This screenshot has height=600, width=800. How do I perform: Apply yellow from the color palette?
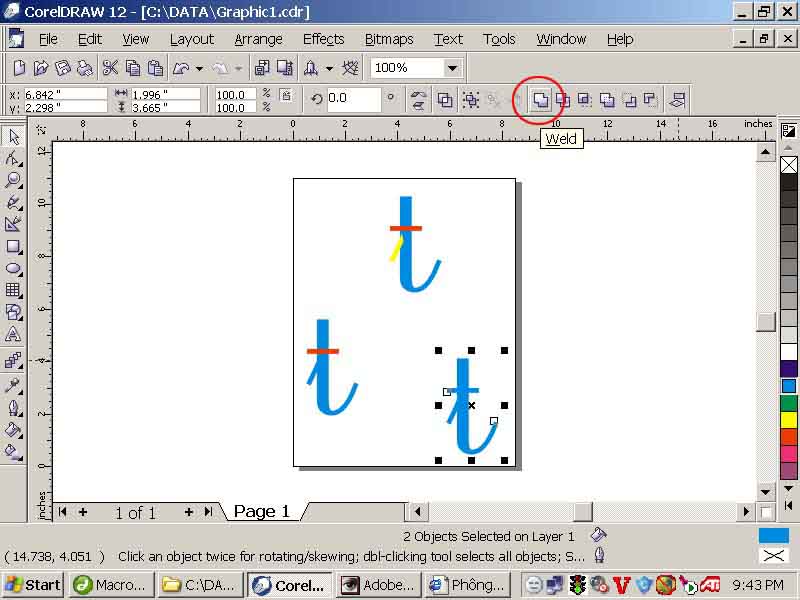click(x=789, y=420)
